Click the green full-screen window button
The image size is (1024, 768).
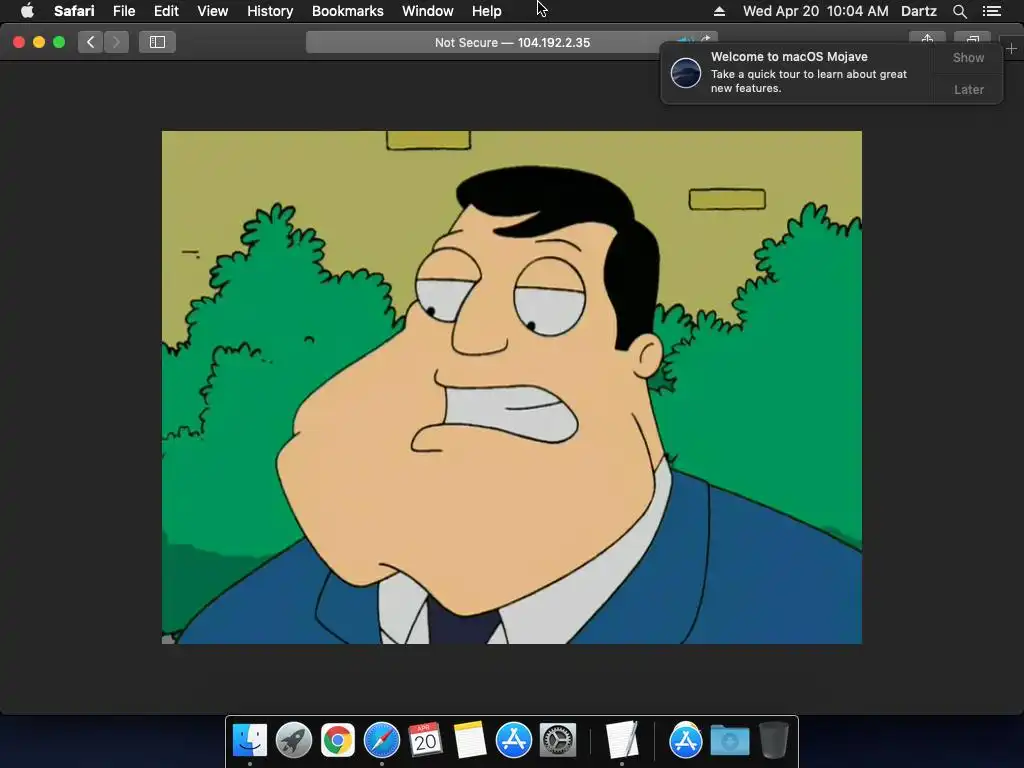tap(59, 42)
